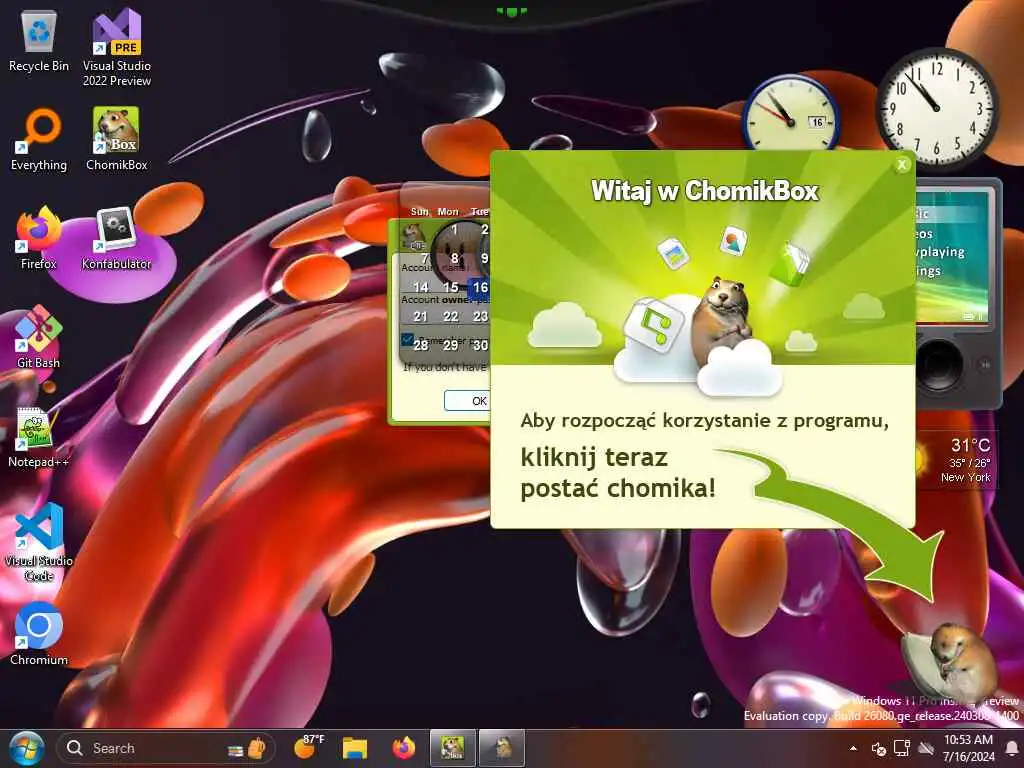
Task: Open the 87°F weather widget on taskbar
Action: pyautogui.click(x=310, y=747)
